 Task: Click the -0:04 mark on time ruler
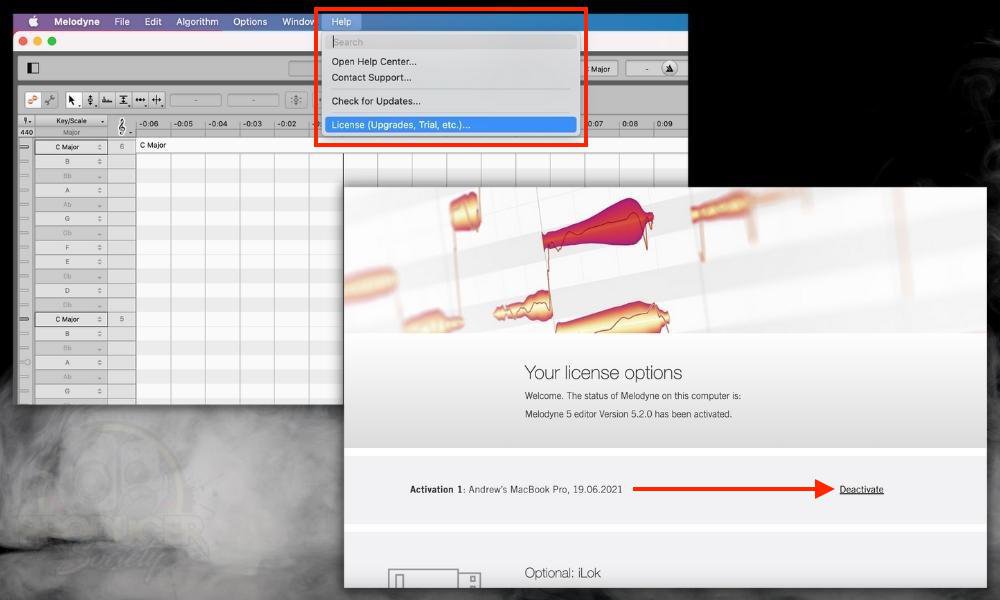(217, 124)
